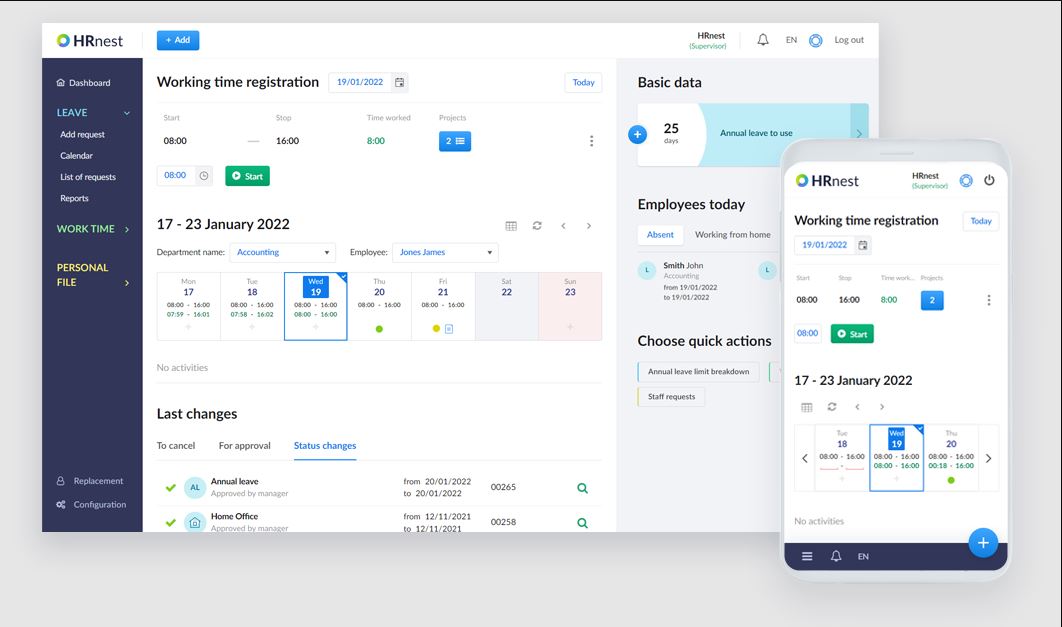This screenshot has height=627, width=1062.
Task: Open Calendar in sidebar
Action: 77,155
